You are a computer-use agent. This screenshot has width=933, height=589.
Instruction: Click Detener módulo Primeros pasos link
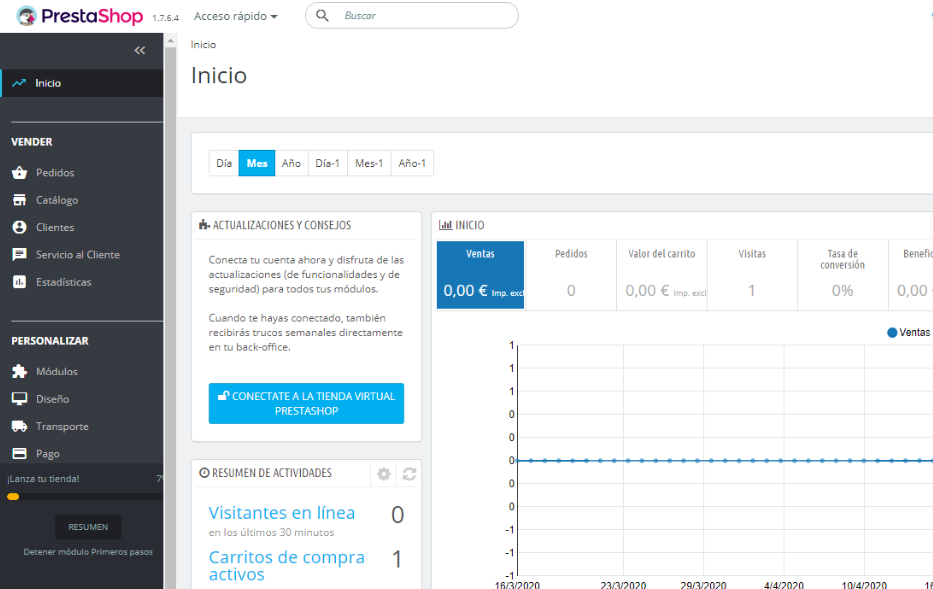[88, 550]
